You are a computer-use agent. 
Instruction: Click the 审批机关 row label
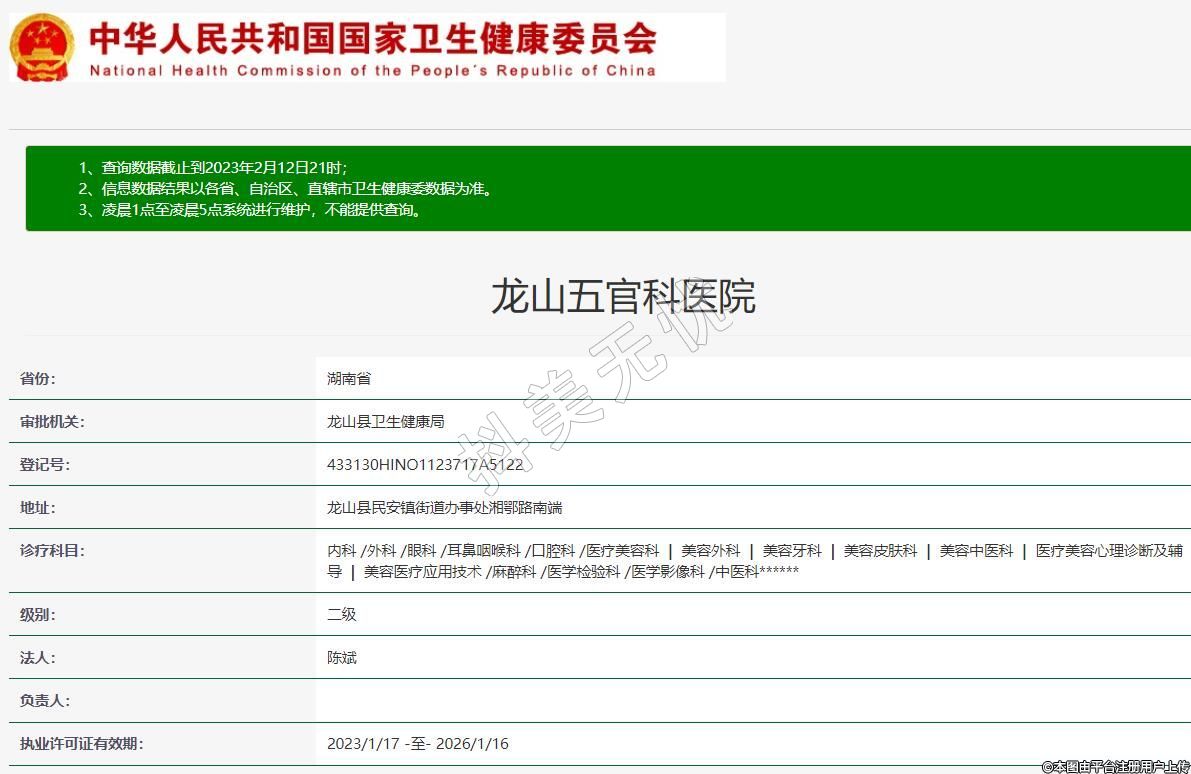coord(52,422)
